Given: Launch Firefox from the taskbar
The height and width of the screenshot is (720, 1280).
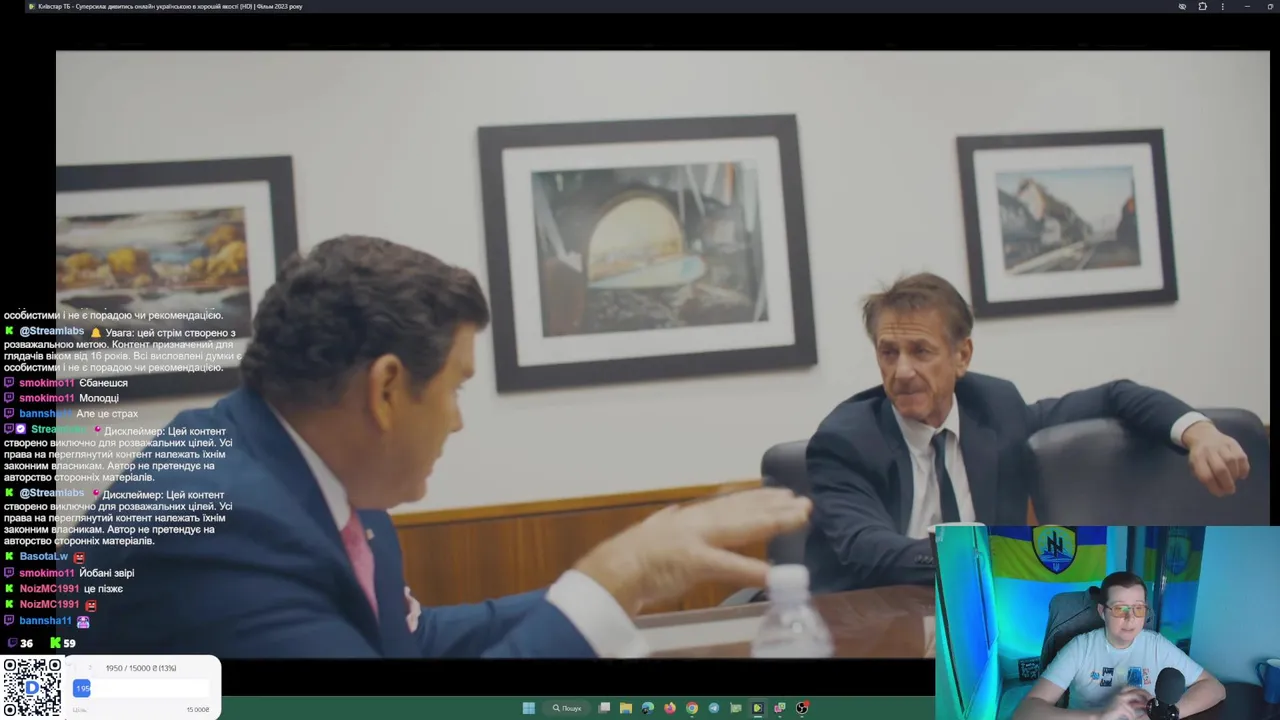Looking at the screenshot, I should 670,708.
